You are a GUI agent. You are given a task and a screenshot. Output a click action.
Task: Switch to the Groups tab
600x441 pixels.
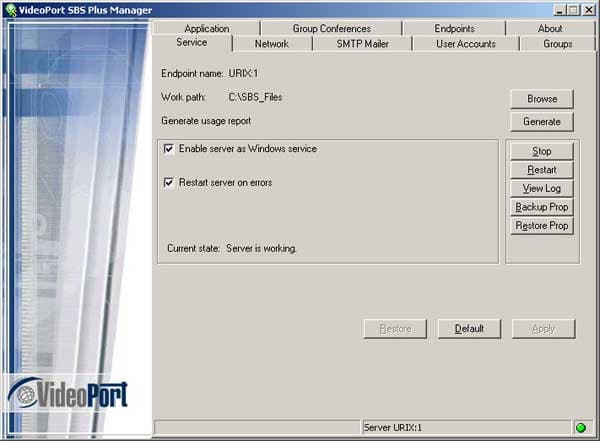(558, 44)
